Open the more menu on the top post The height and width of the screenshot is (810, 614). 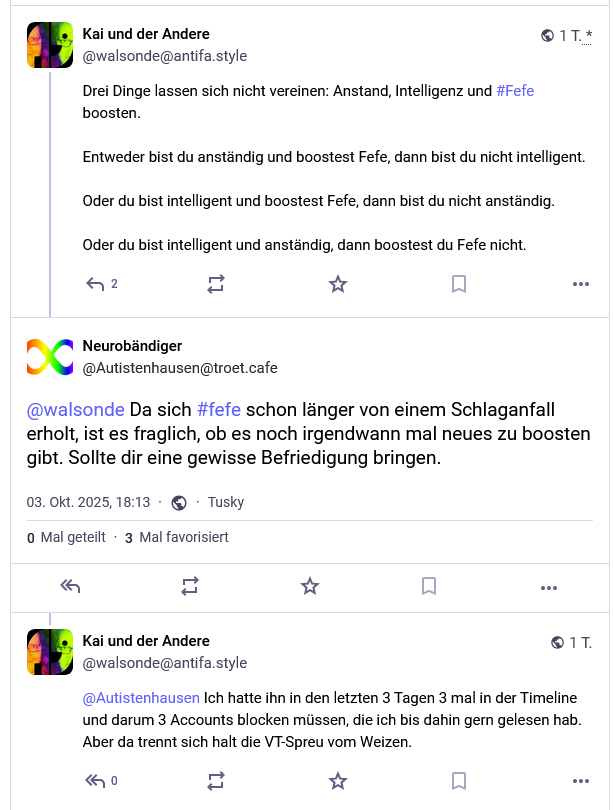click(x=581, y=284)
